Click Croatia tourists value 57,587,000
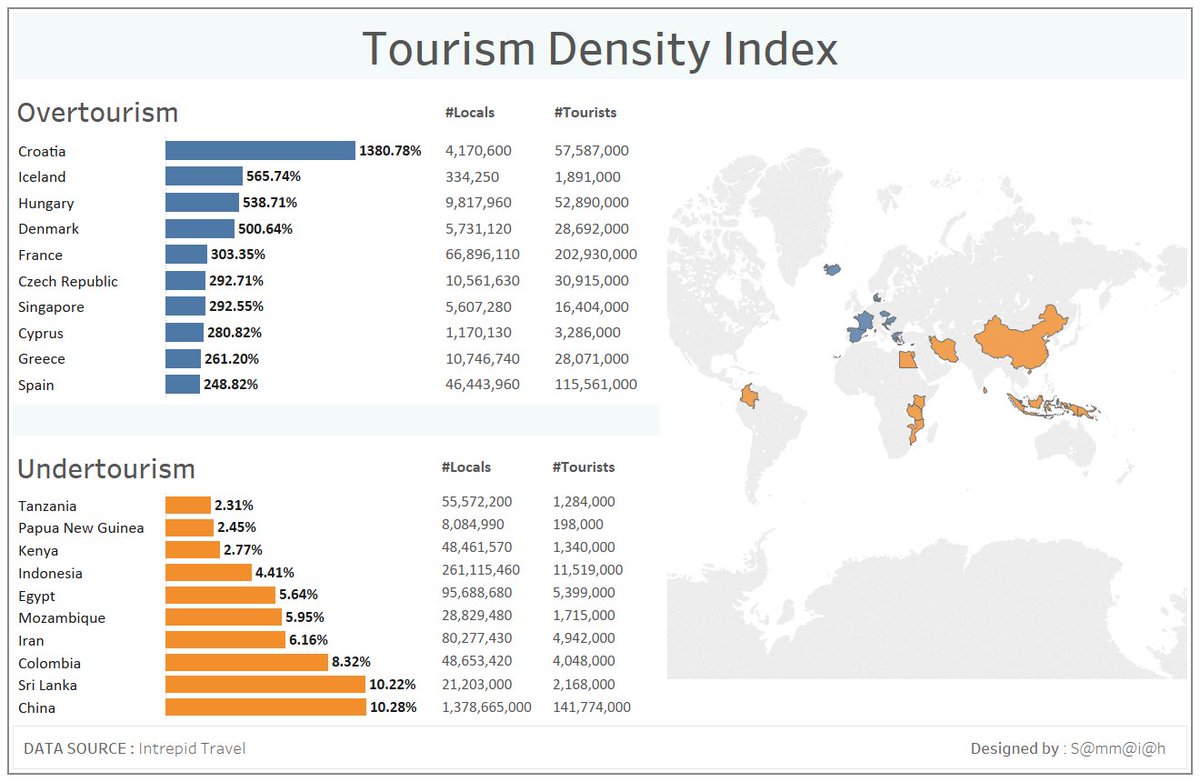 tap(592, 151)
